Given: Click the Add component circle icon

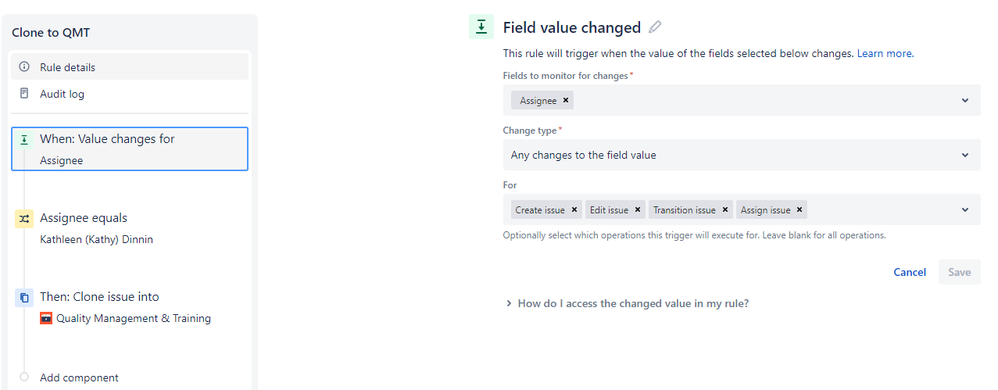Looking at the screenshot, I should (x=24, y=377).
